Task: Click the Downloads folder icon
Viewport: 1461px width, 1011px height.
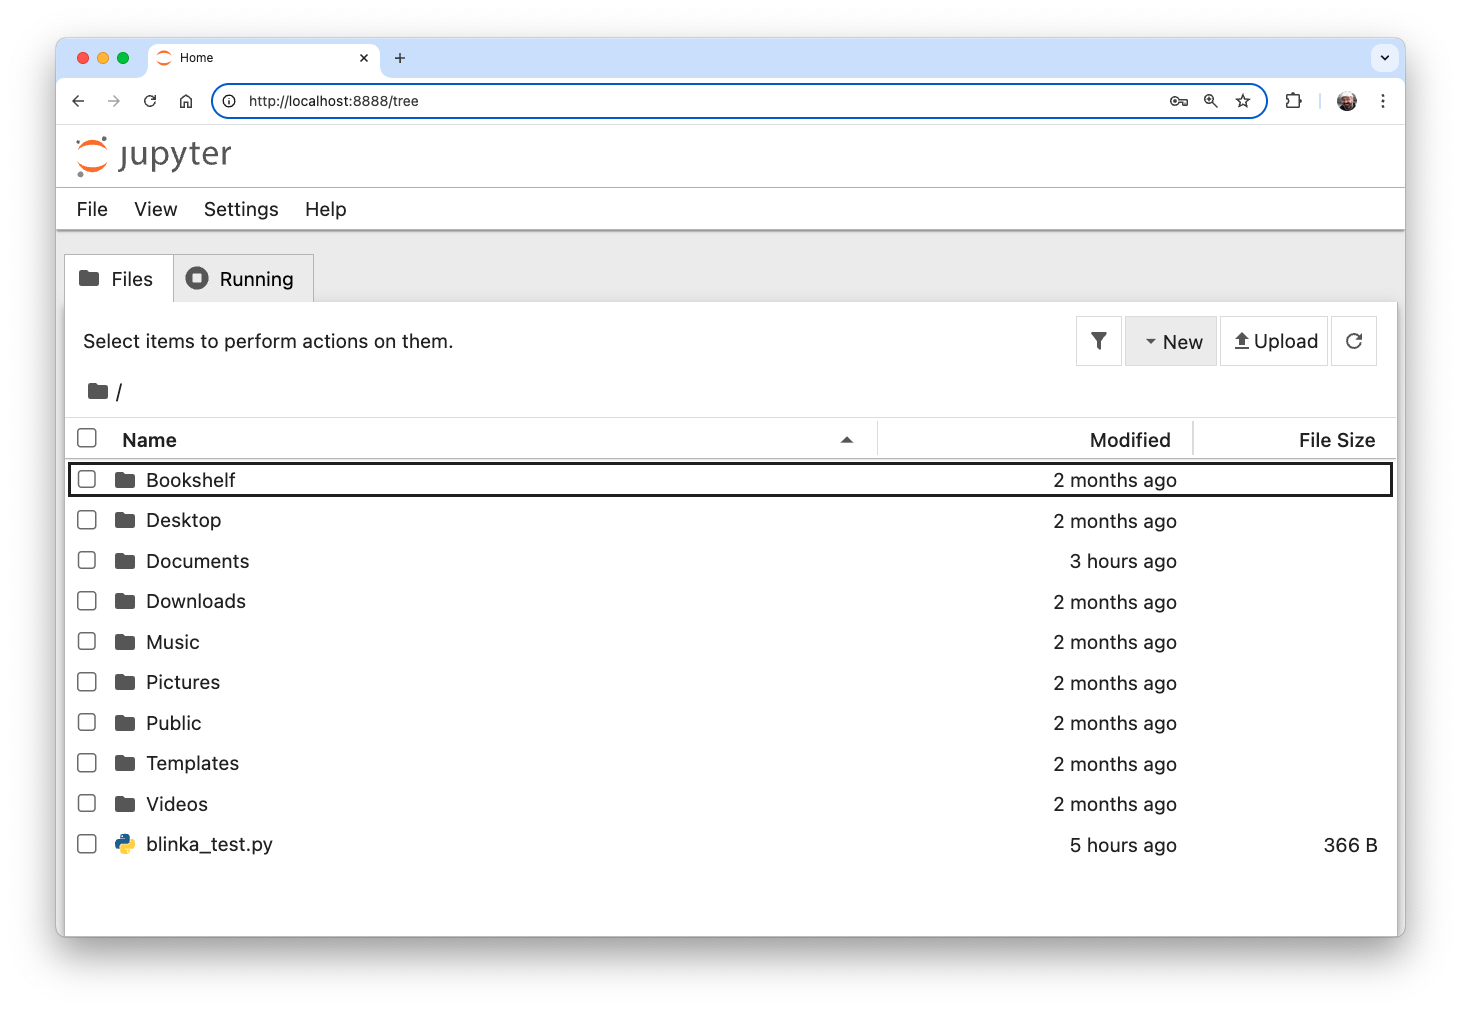Action: pyautogui.click(x=125, y=601)
